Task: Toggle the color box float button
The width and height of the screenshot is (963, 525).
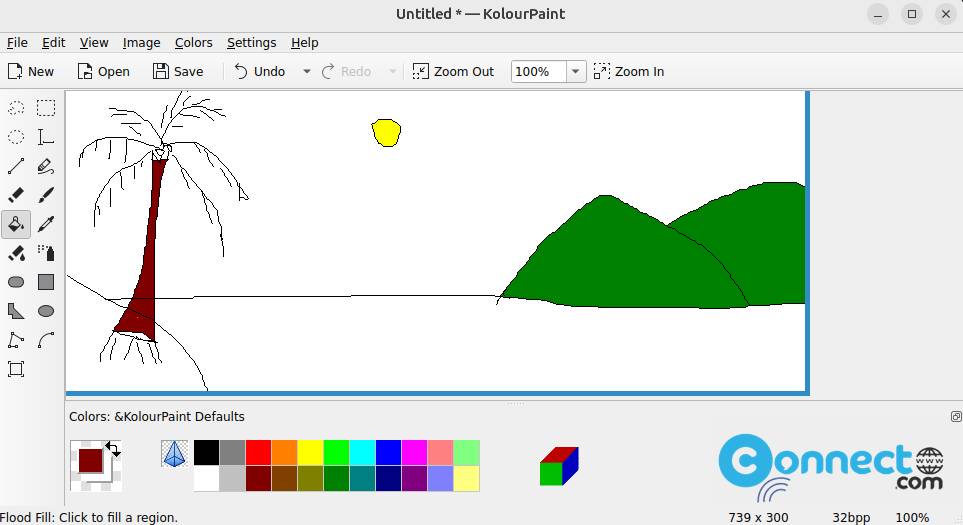Action: pyautogui.click(x=956, y=416)
